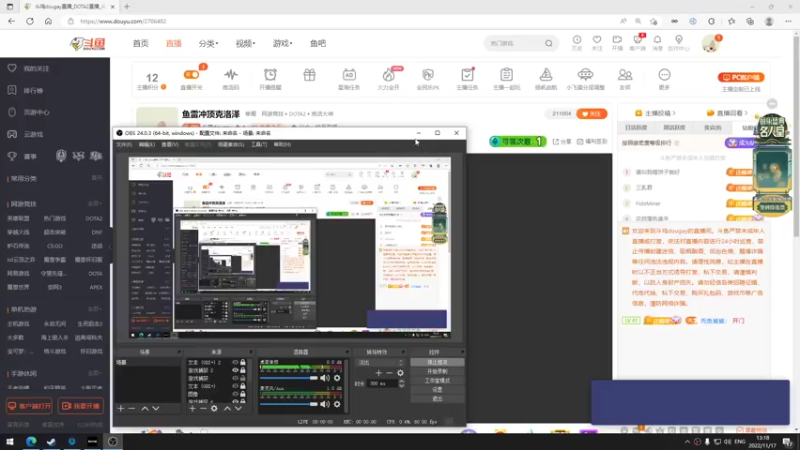
Task: Click the orange PC客户端 button
Action: click(x=741, y=77)
